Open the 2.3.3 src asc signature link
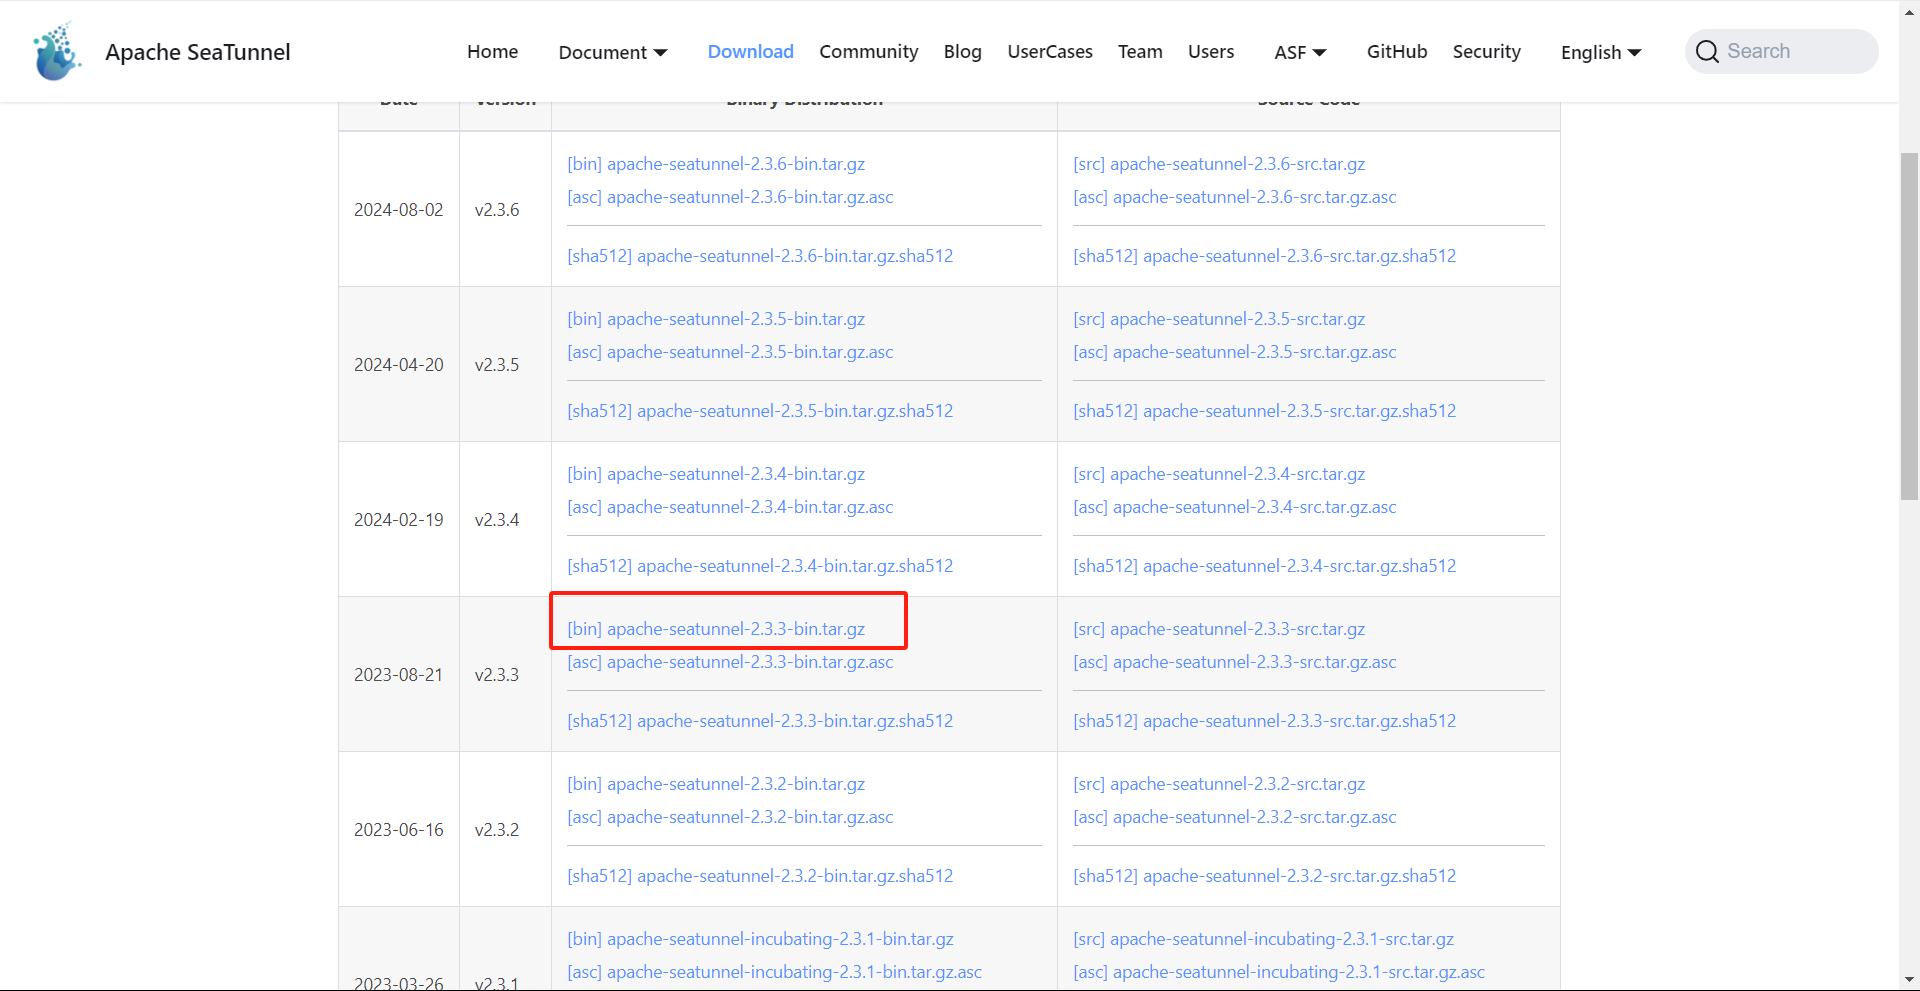 [1235, 662]
